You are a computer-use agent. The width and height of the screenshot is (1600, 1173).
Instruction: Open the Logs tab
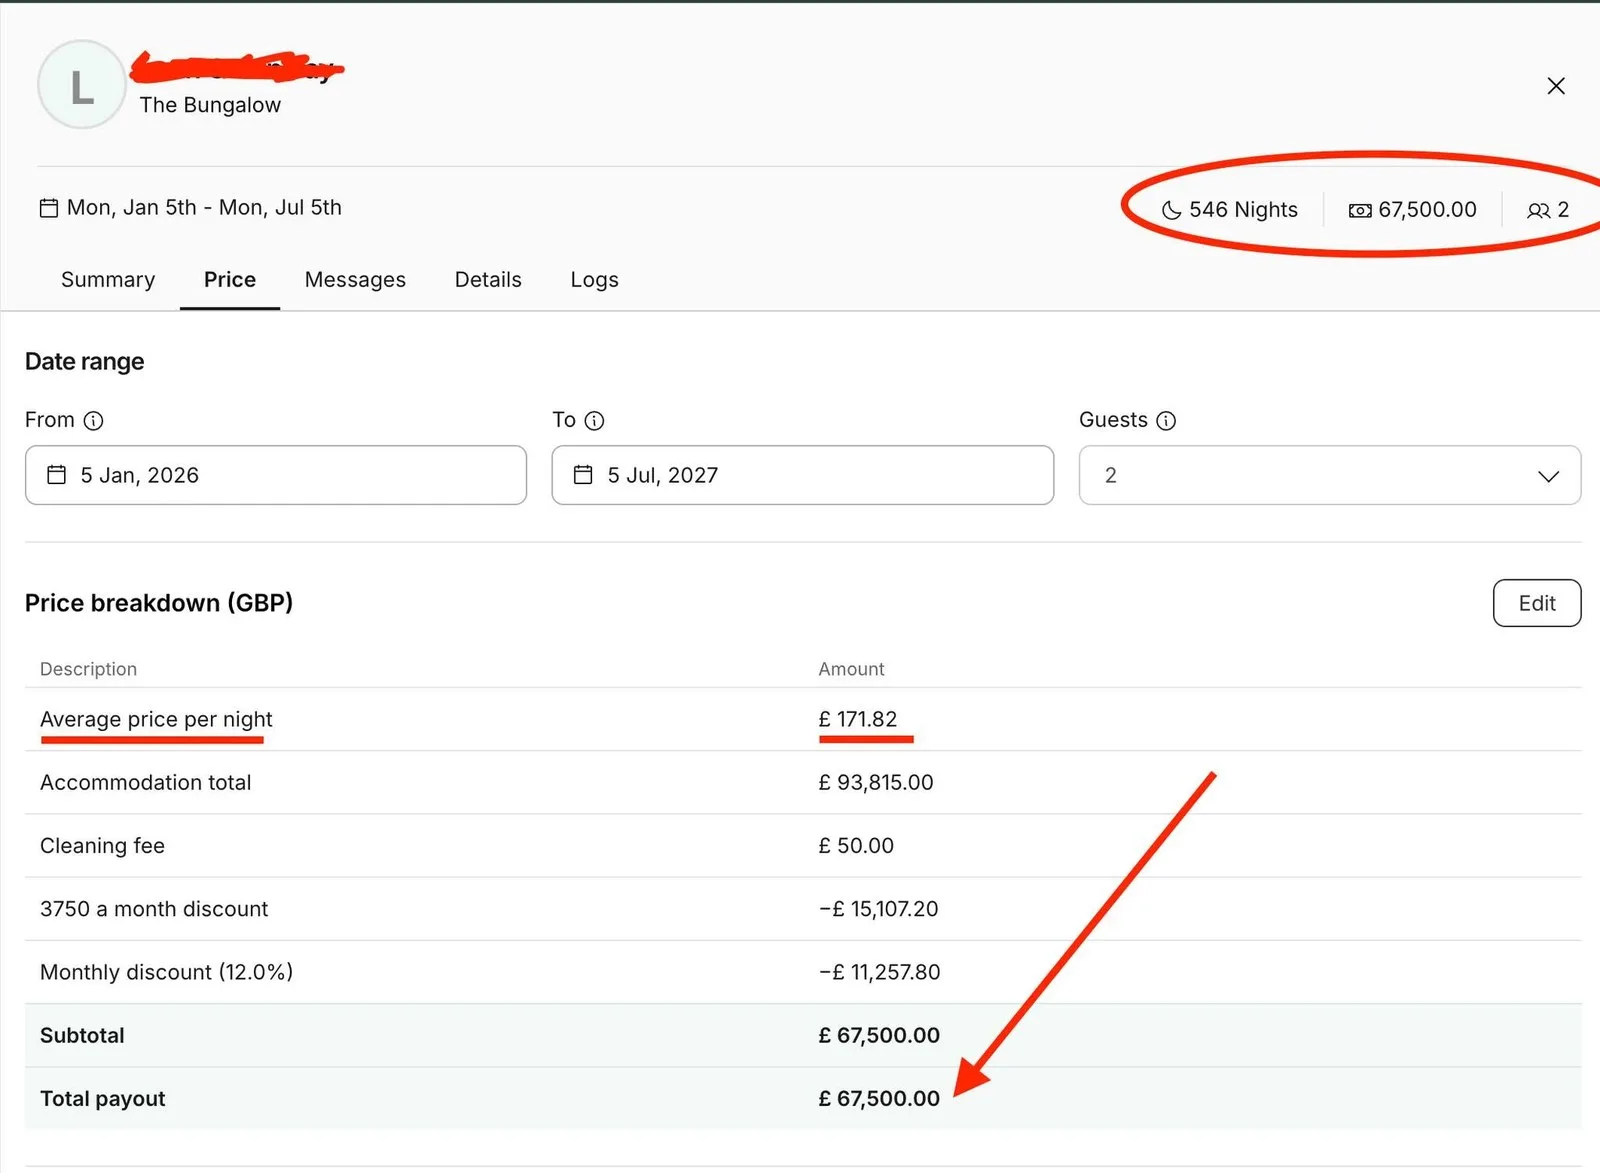[x=594, y=280]
